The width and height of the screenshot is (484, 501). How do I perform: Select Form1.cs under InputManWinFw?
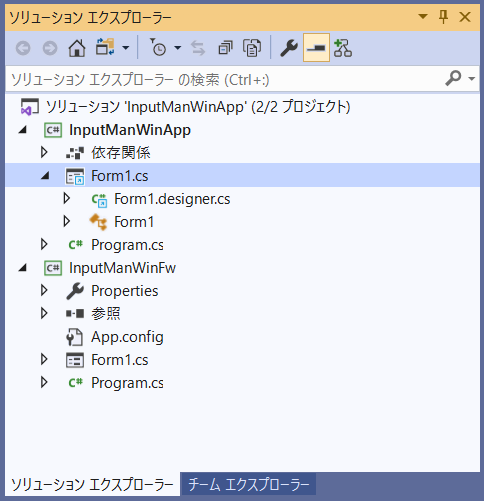click(x=120, y=360)
